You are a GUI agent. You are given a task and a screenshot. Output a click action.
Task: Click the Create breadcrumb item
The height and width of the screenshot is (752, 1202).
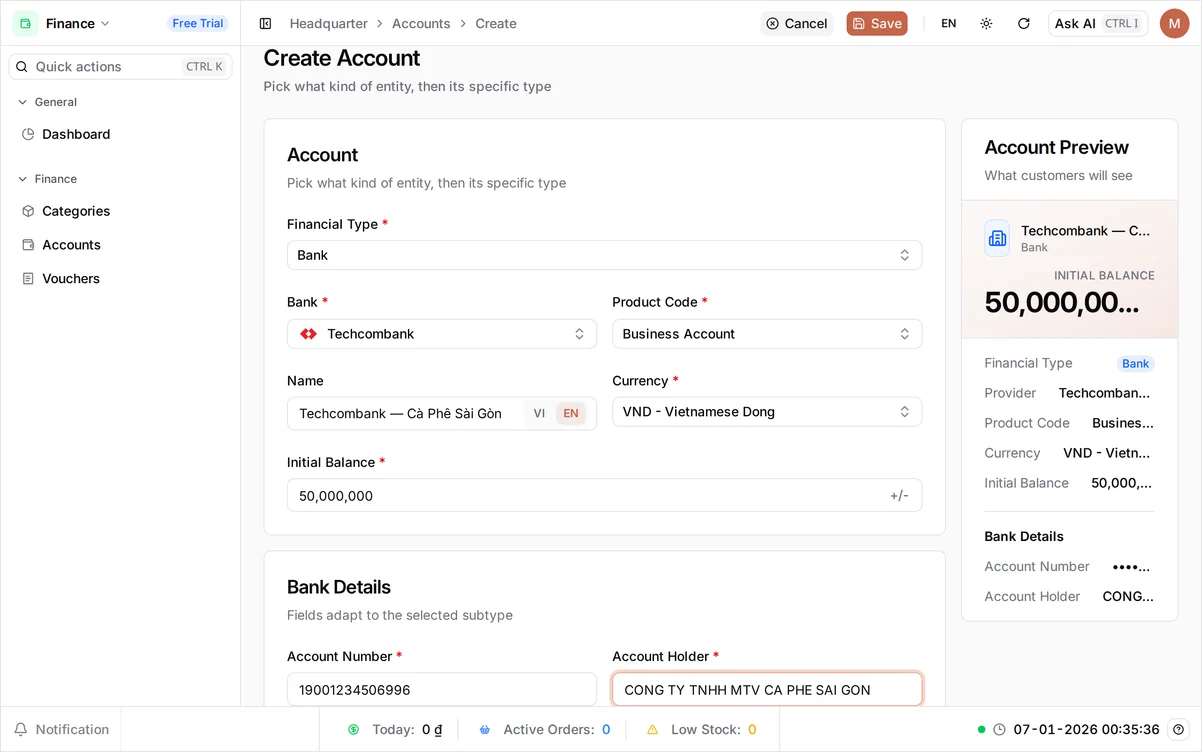pyautogui.click(x=496, y=23)
